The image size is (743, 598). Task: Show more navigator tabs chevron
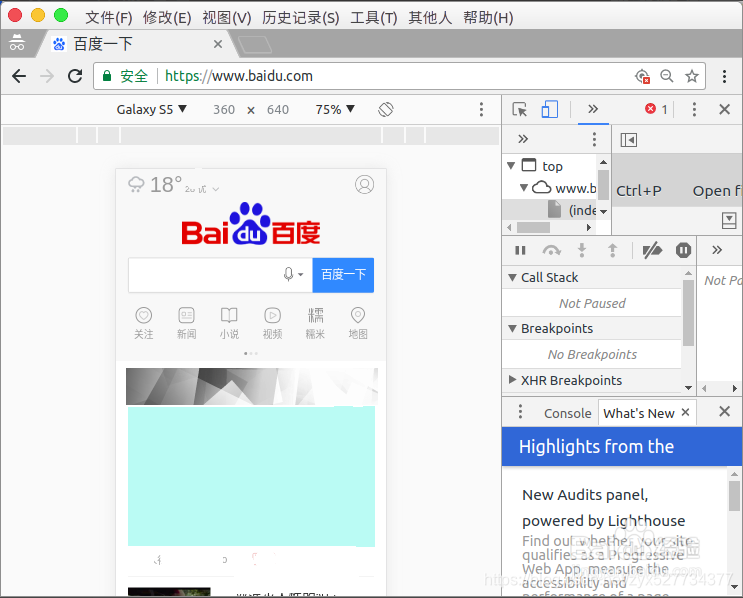click(x=523, y=139)
